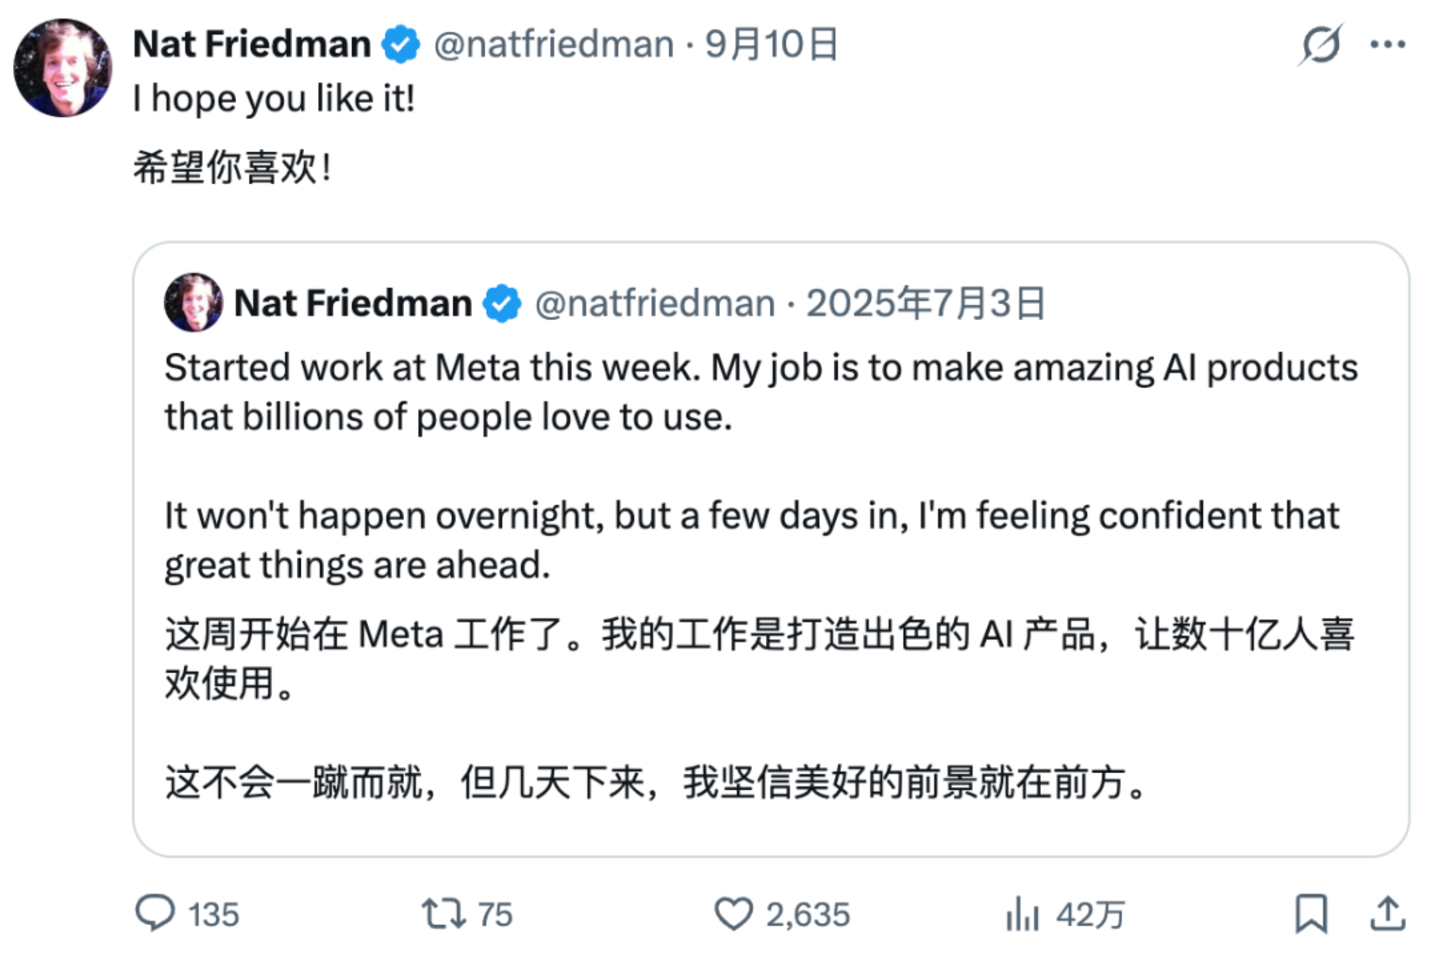Click Nat Friedman name in quoted tweet
The image size is (1439, 958).
pos(353,303)
